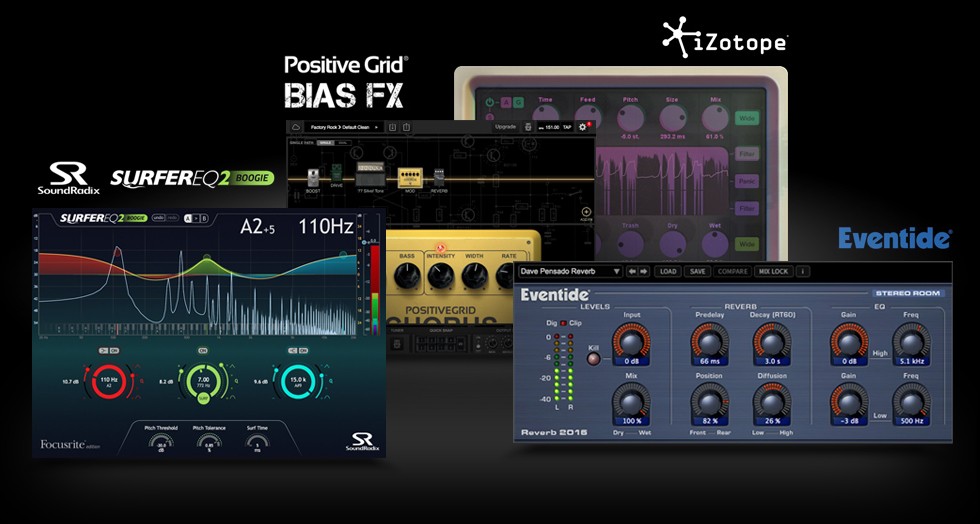Click the info 'i' button in Eventide
The height and width of the screenshot is (524, 980).
804,271
